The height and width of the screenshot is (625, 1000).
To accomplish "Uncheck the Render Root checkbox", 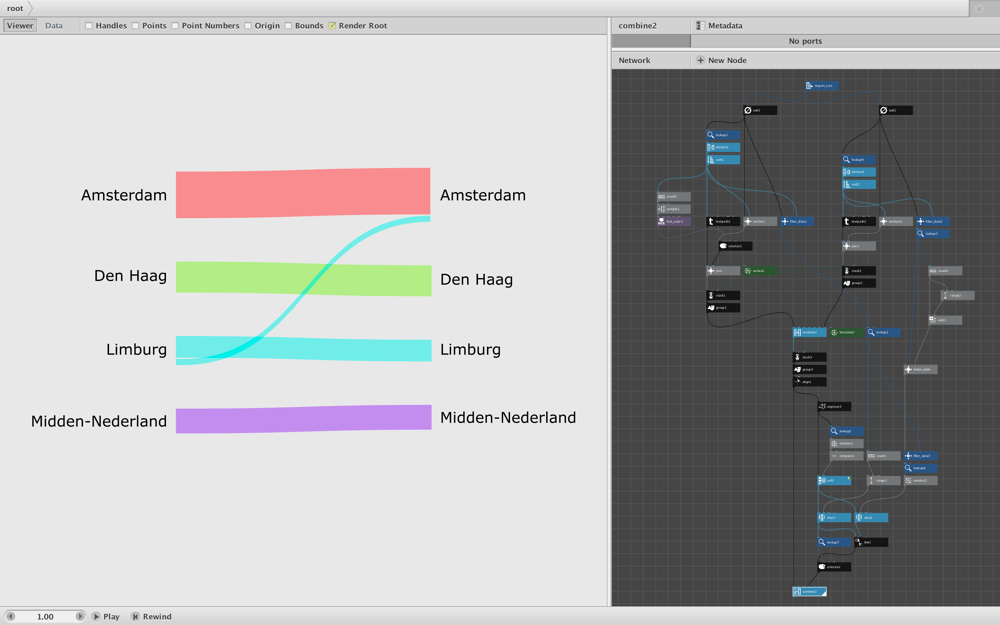I will click(332, 26).
